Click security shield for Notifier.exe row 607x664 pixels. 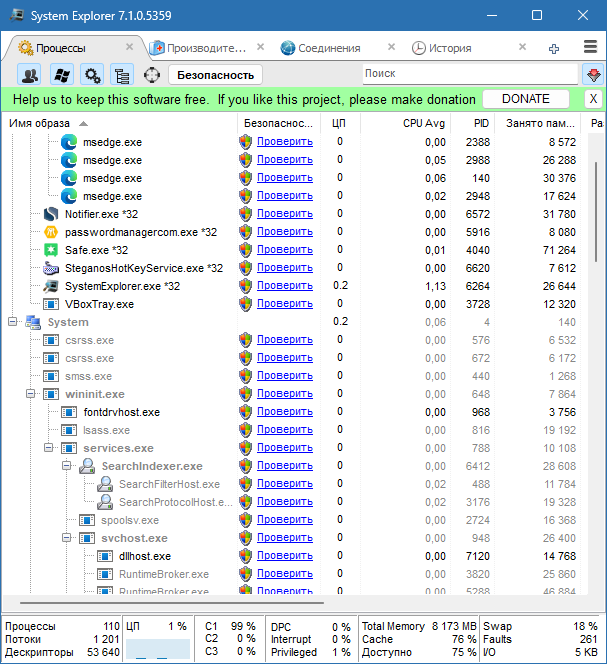[x=245, y=214]
